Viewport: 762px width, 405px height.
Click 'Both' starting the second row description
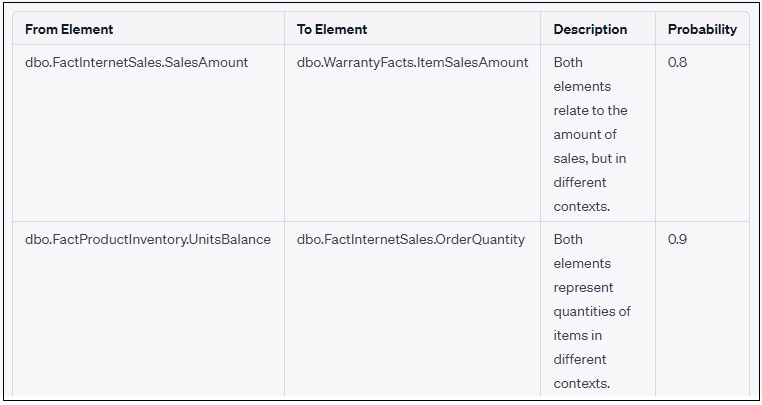pyautogui.click(x=568, y=239)
